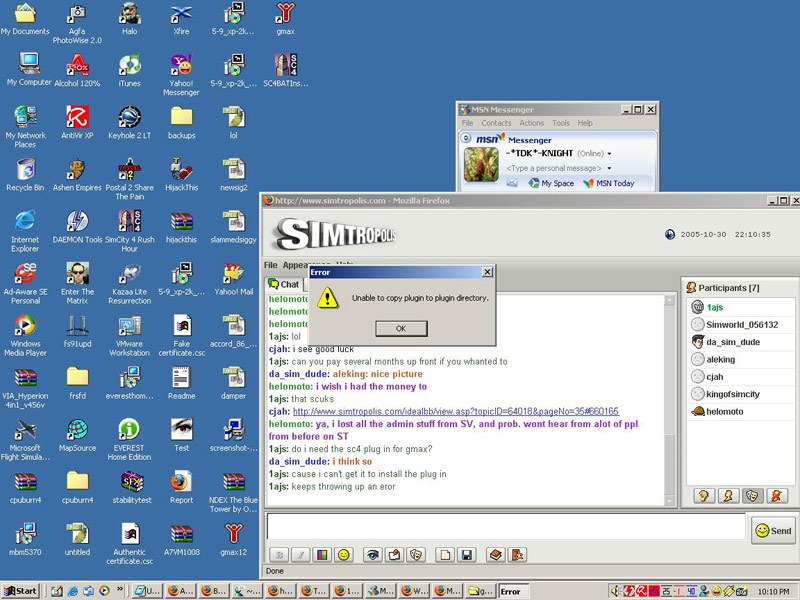Click the floppy disk save icon in chat toolbar

pos(466,555)
